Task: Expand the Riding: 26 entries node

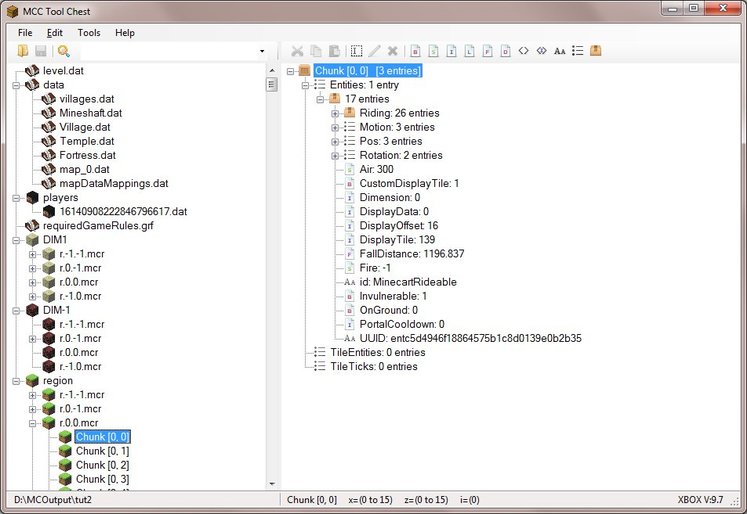Action: (335, 114)
